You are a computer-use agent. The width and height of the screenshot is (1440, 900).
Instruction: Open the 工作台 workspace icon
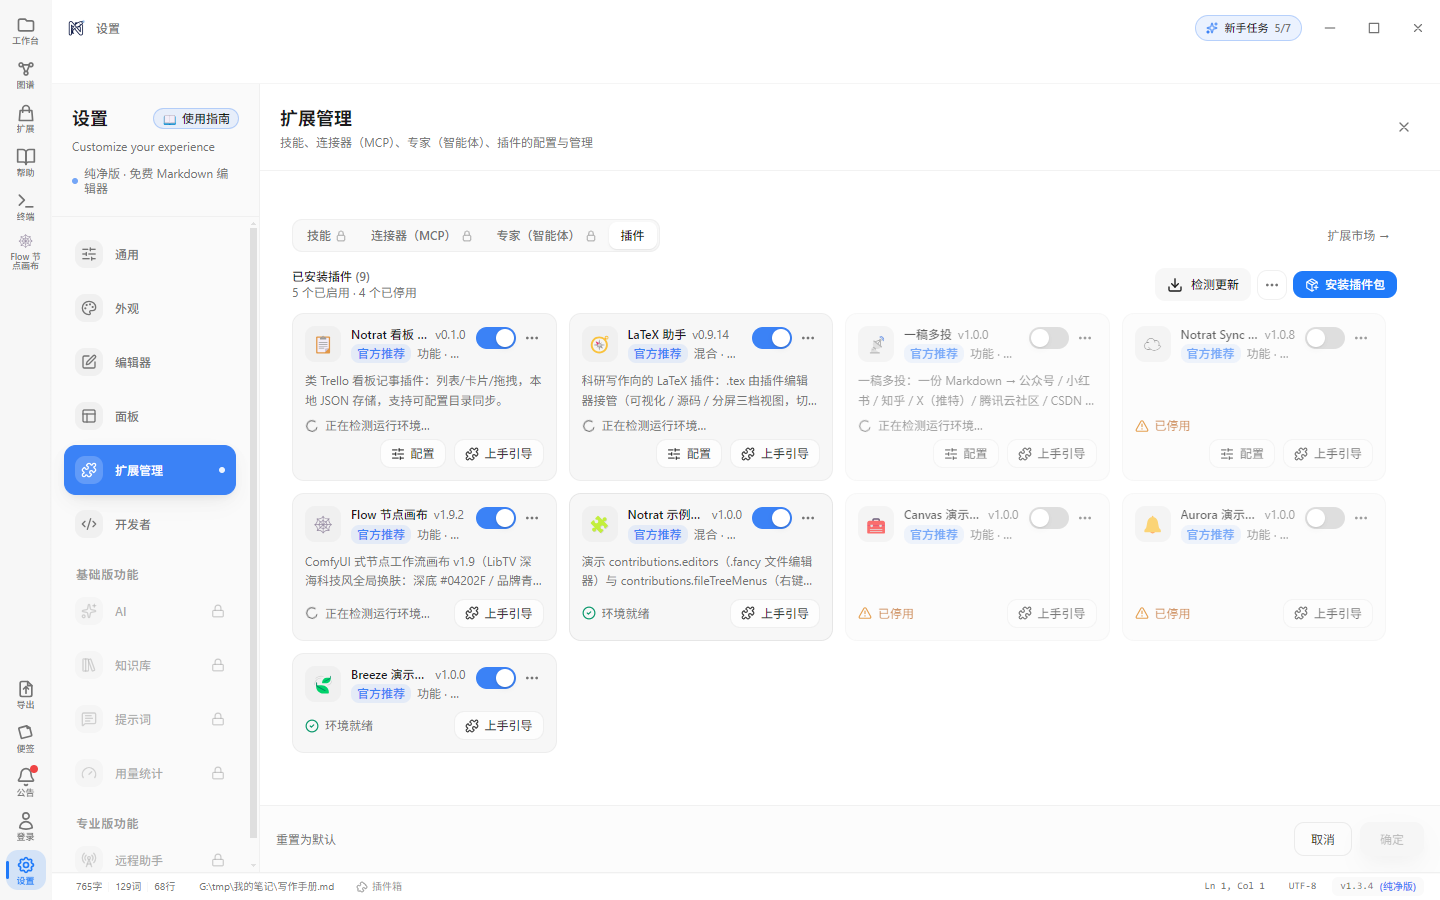pos(26,31)
